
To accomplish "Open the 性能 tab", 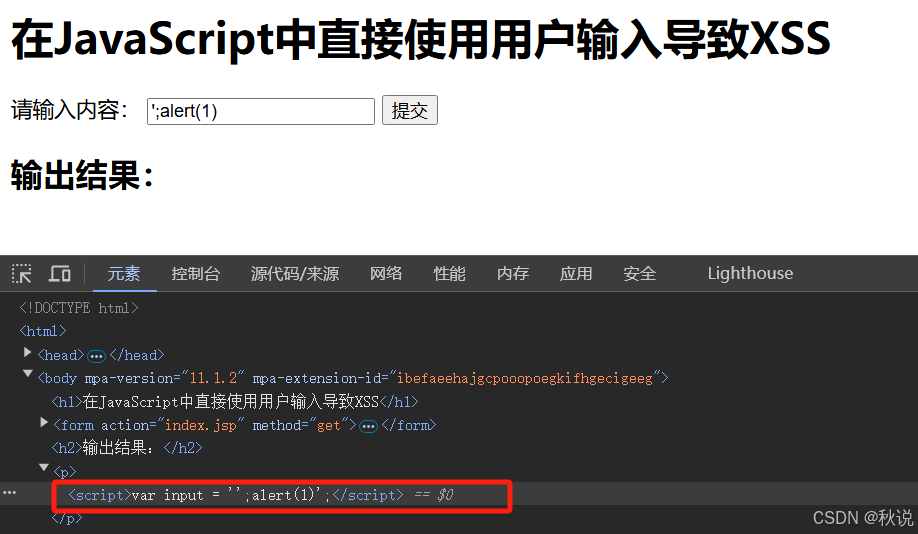I will 450,273.
